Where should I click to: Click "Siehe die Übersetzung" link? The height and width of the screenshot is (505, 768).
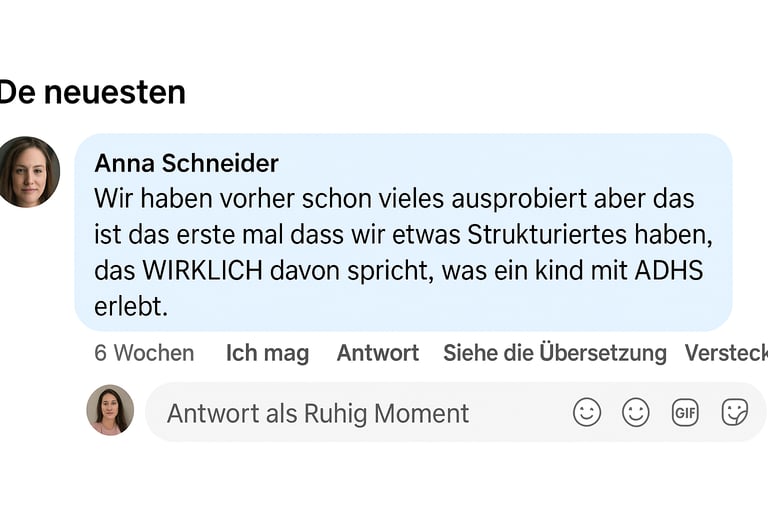554,353
